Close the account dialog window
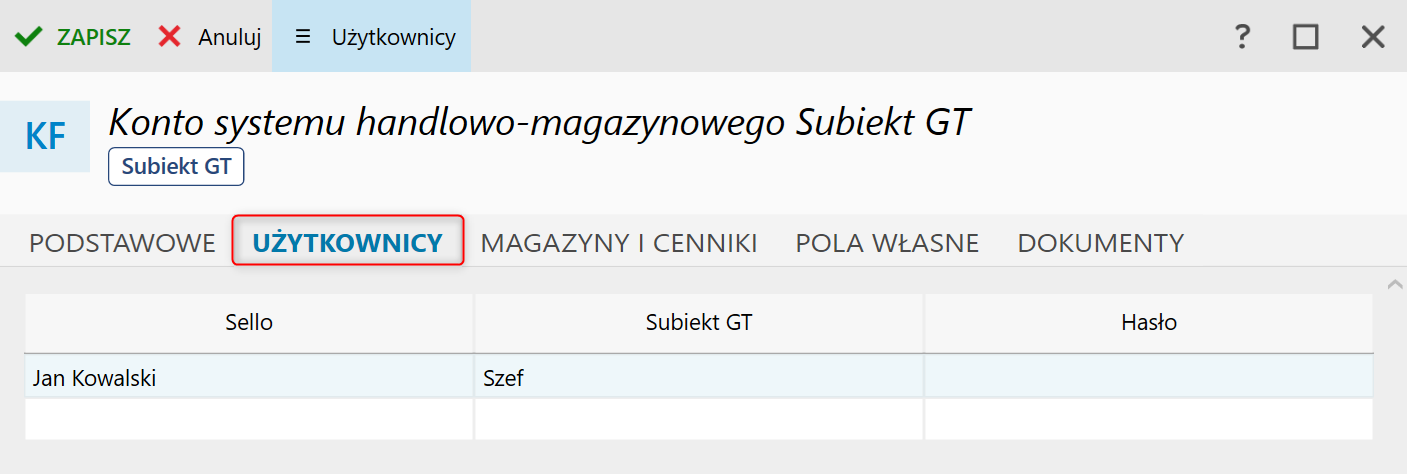This screenshot has height=474, width=1407. [x=1372, y=37]
